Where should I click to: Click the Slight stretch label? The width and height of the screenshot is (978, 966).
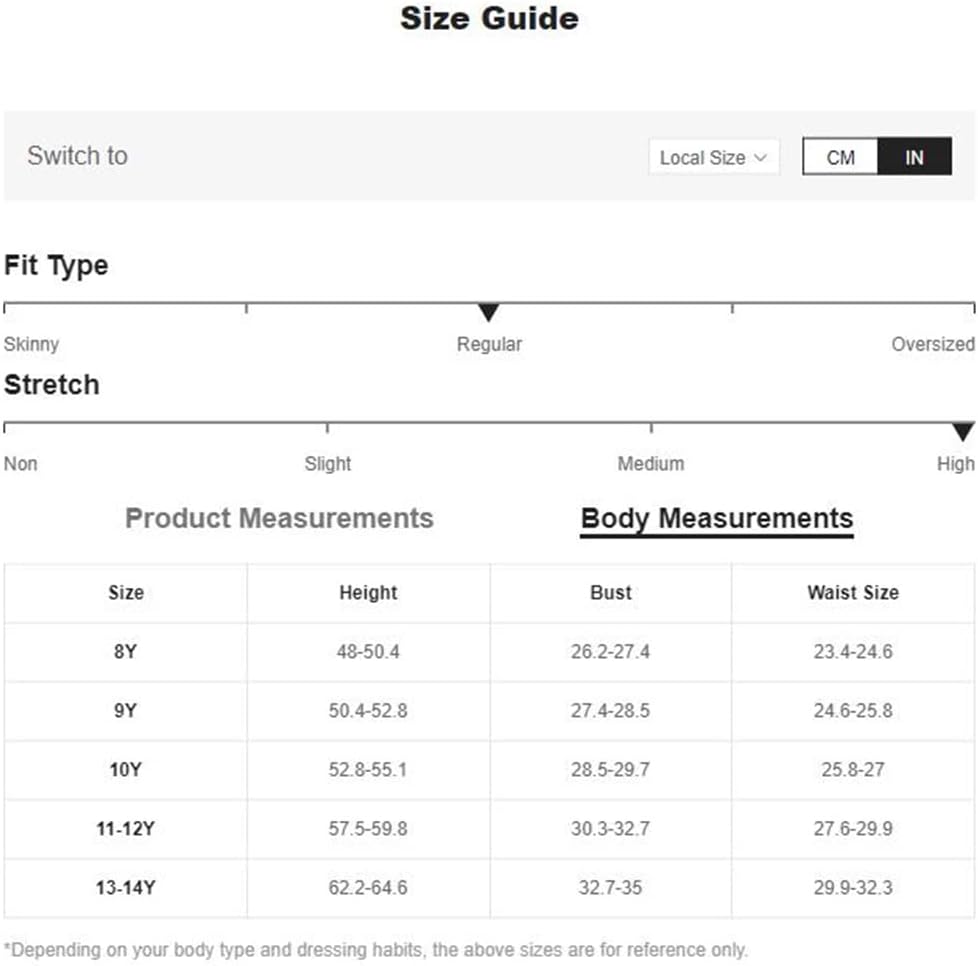pos(327,464)
